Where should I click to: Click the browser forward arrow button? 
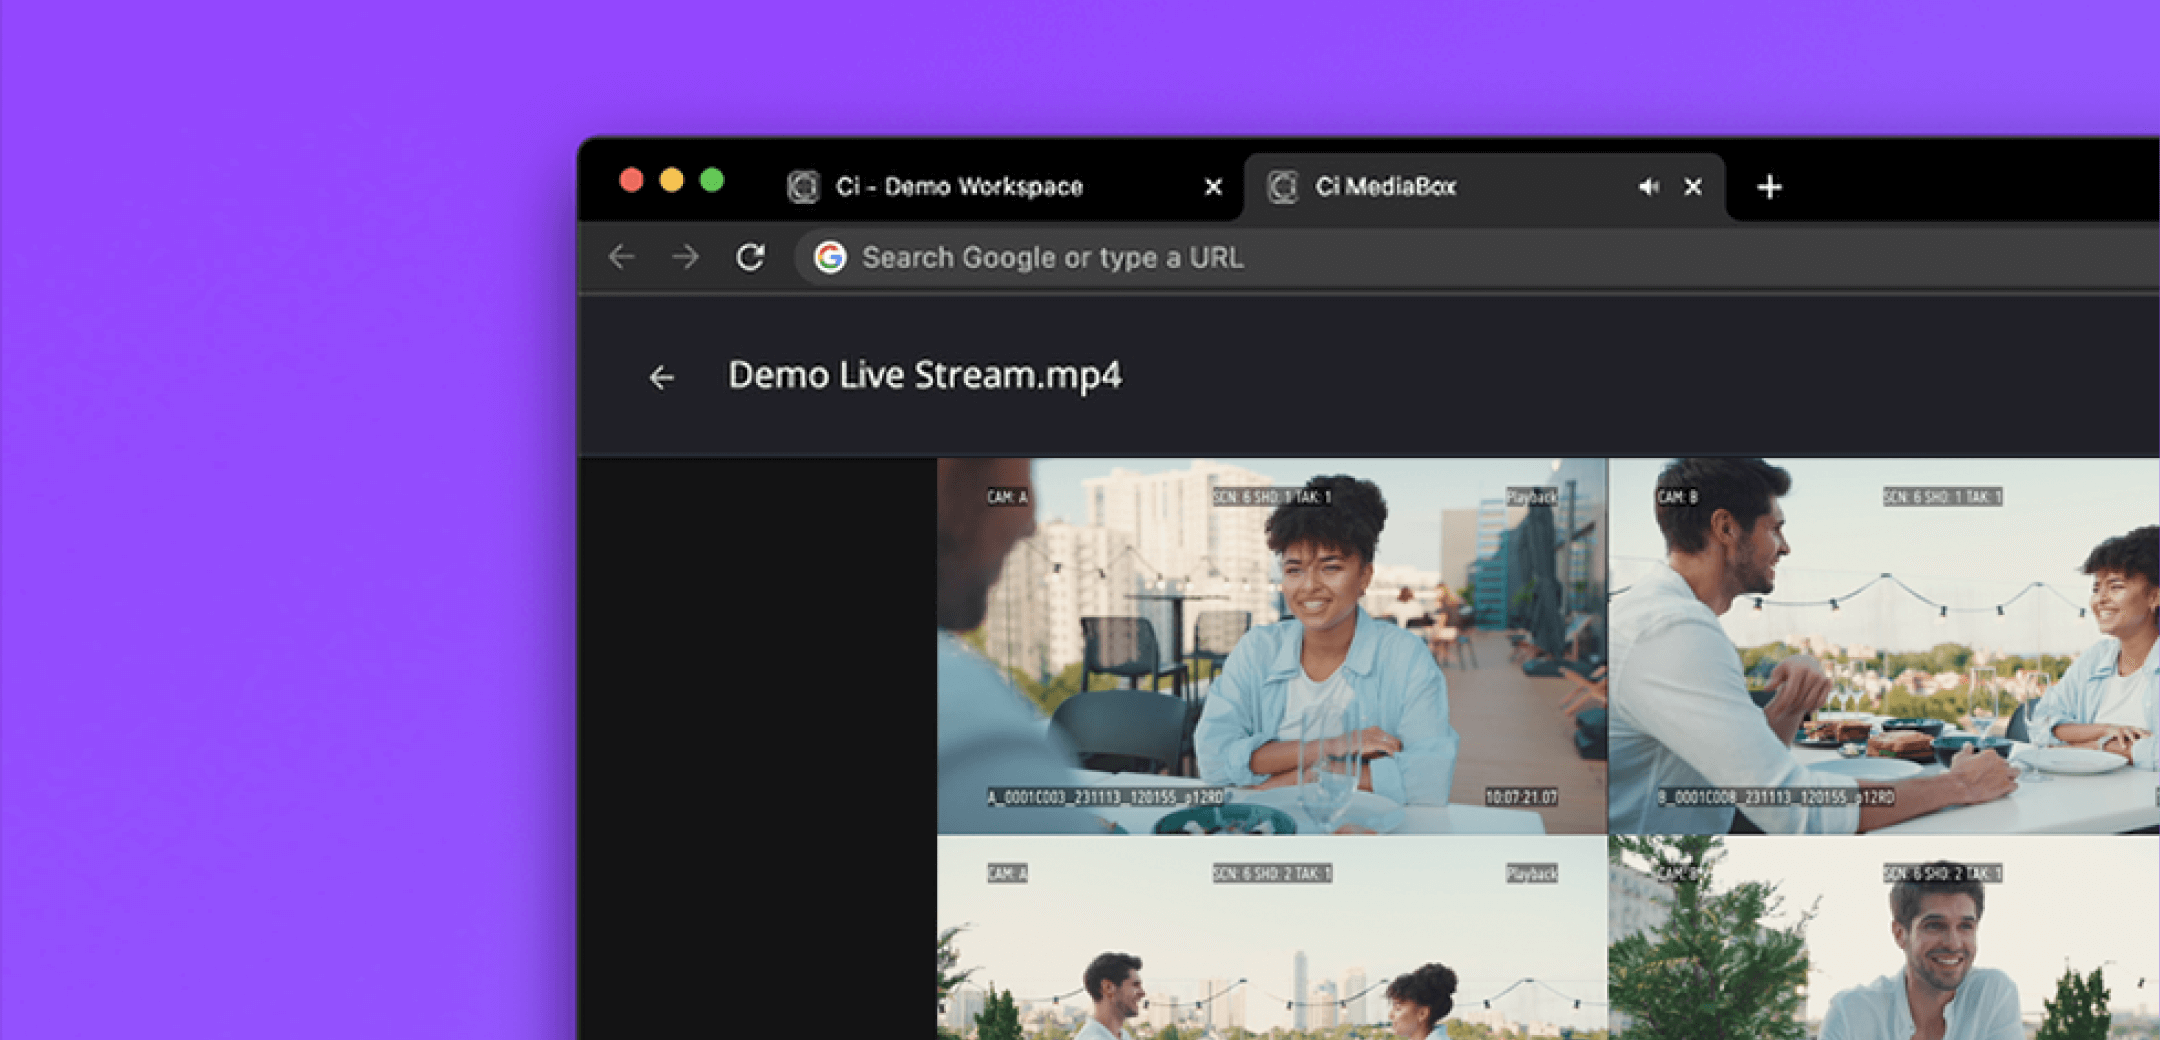(x=685, y=258)
